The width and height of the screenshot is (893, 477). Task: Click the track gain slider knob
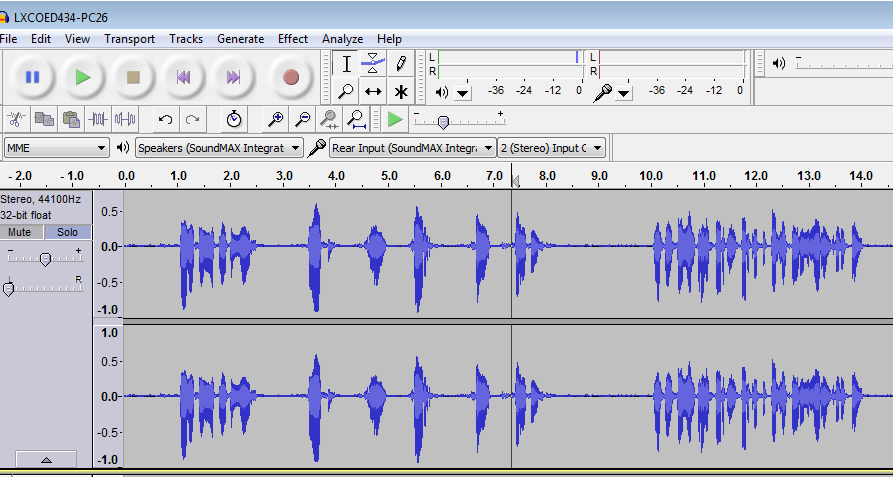44,259
